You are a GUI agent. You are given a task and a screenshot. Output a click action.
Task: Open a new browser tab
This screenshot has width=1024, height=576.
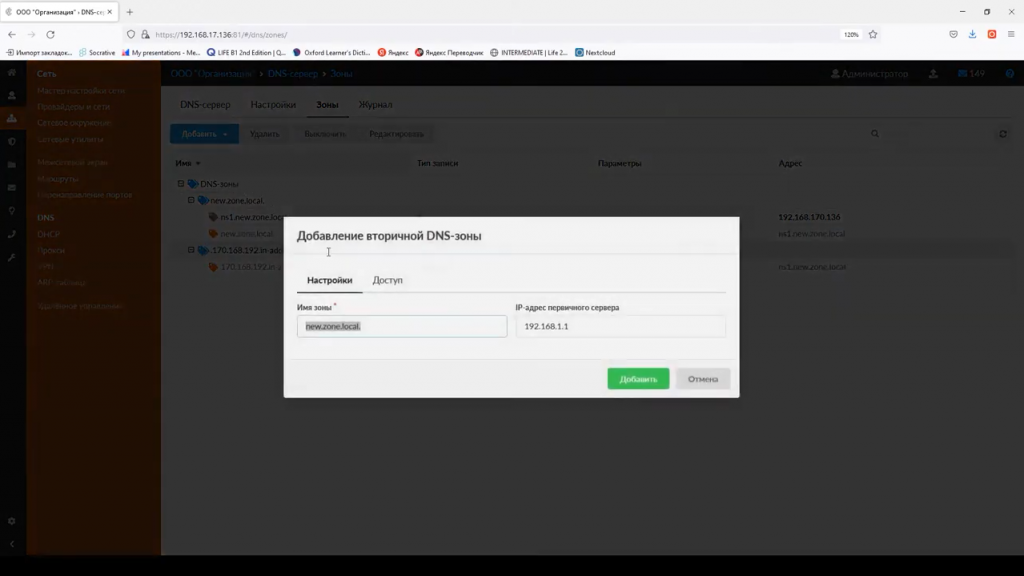point(129,12)
